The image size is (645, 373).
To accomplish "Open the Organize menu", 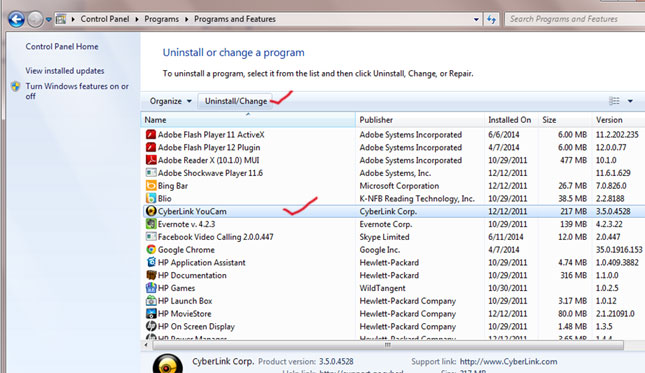I will tap(170, 101).
